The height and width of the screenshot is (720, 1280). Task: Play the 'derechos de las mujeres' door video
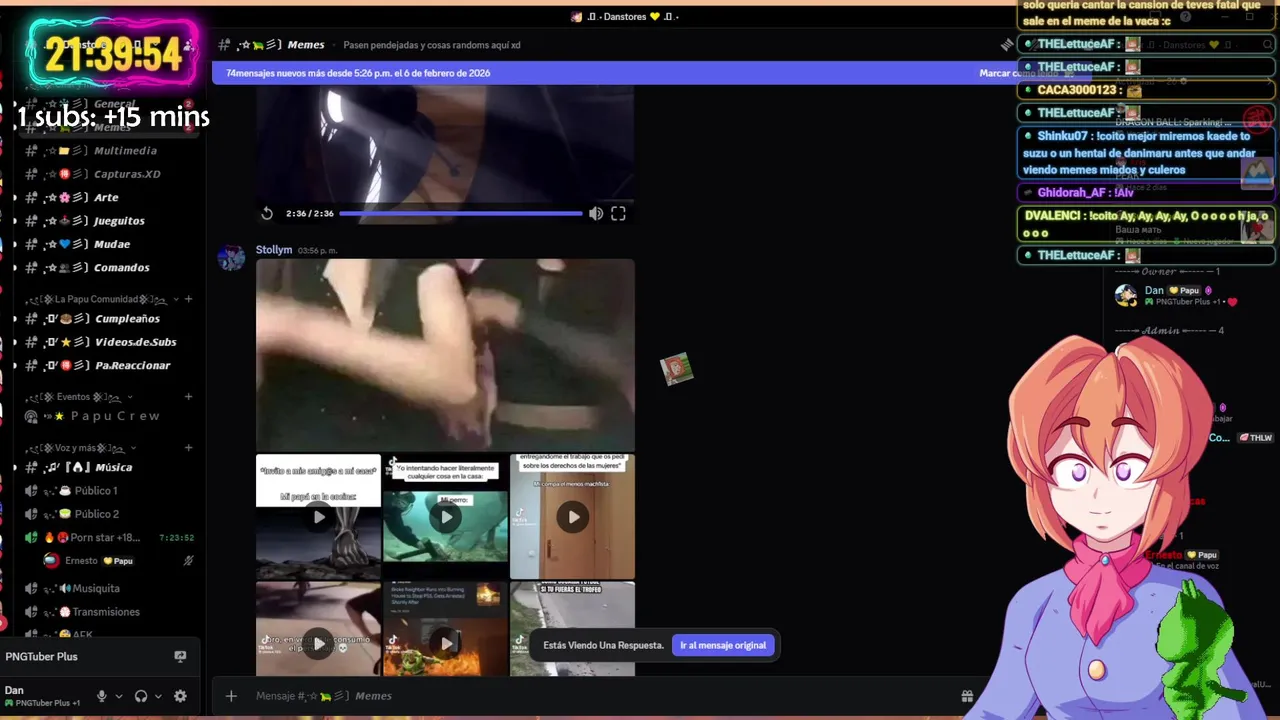click(x=573, y=517)
